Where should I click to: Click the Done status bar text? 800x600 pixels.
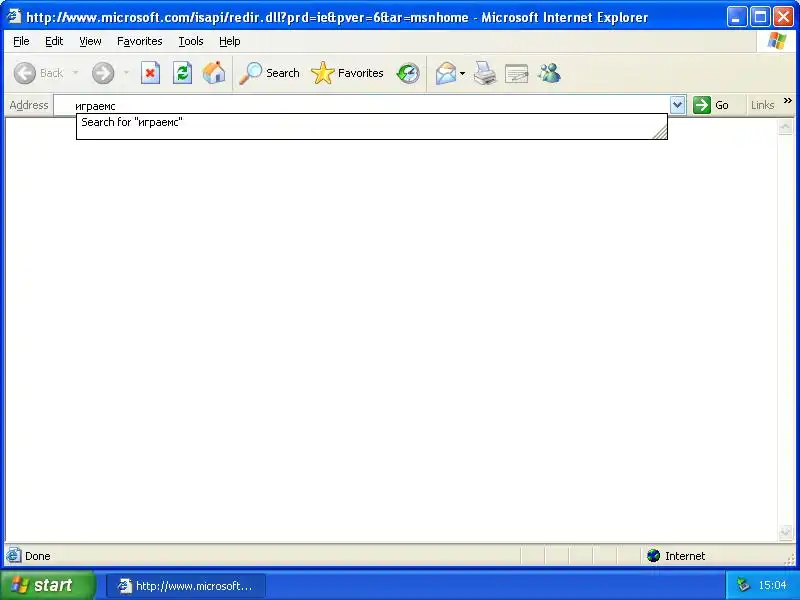click(38, 556)
